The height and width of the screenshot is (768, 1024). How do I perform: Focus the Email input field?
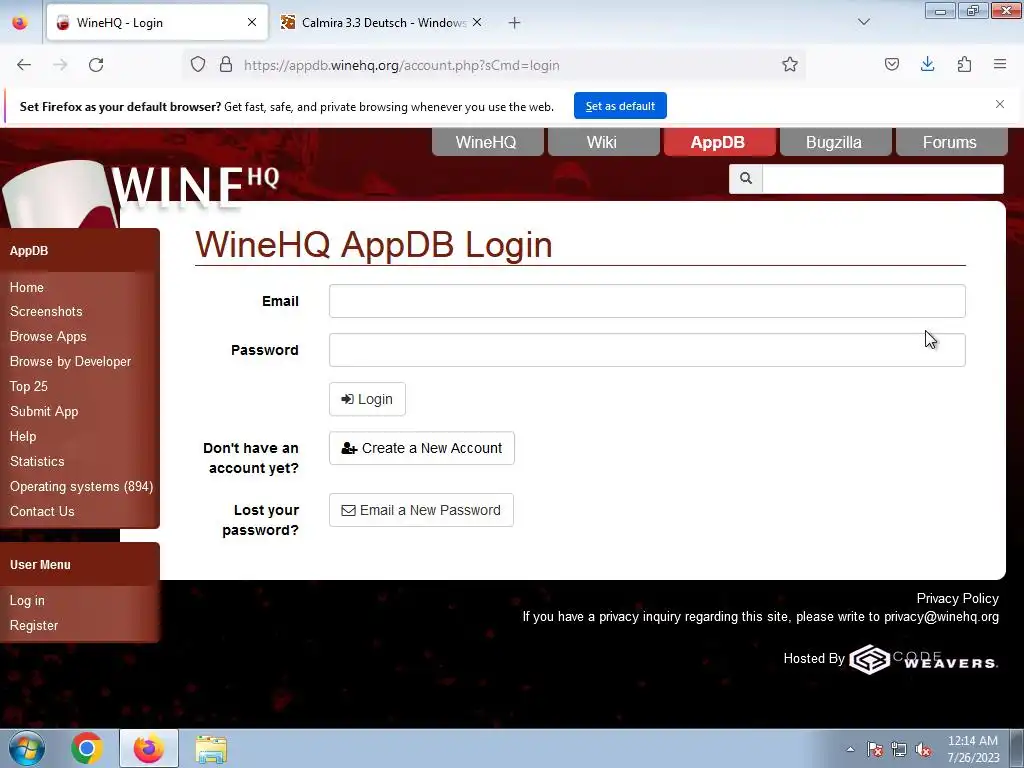tap(647, 301)
